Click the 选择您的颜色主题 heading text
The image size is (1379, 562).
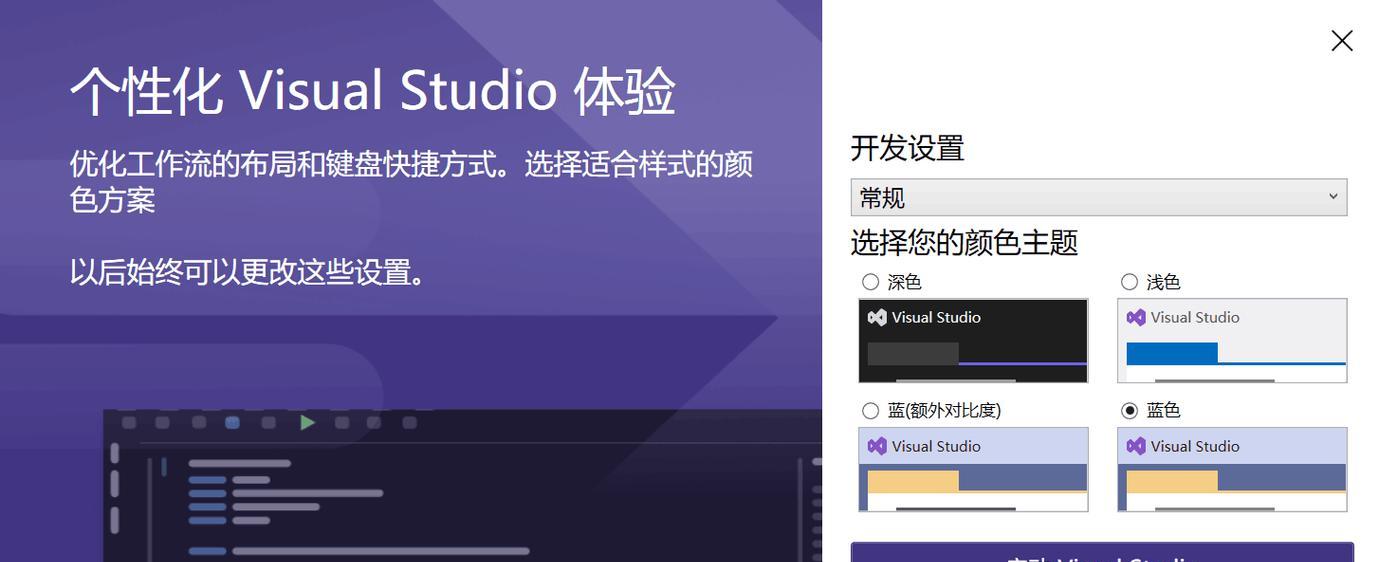coord(964,242)
